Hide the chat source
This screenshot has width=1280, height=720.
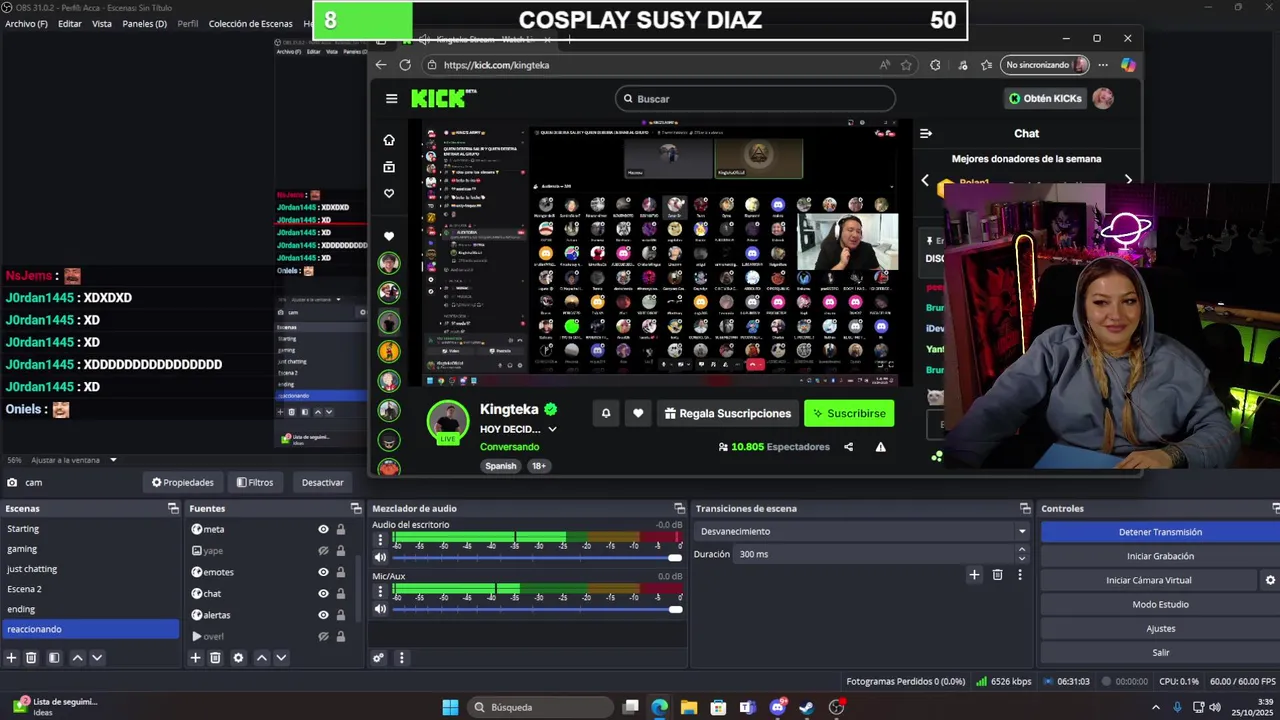323,593
